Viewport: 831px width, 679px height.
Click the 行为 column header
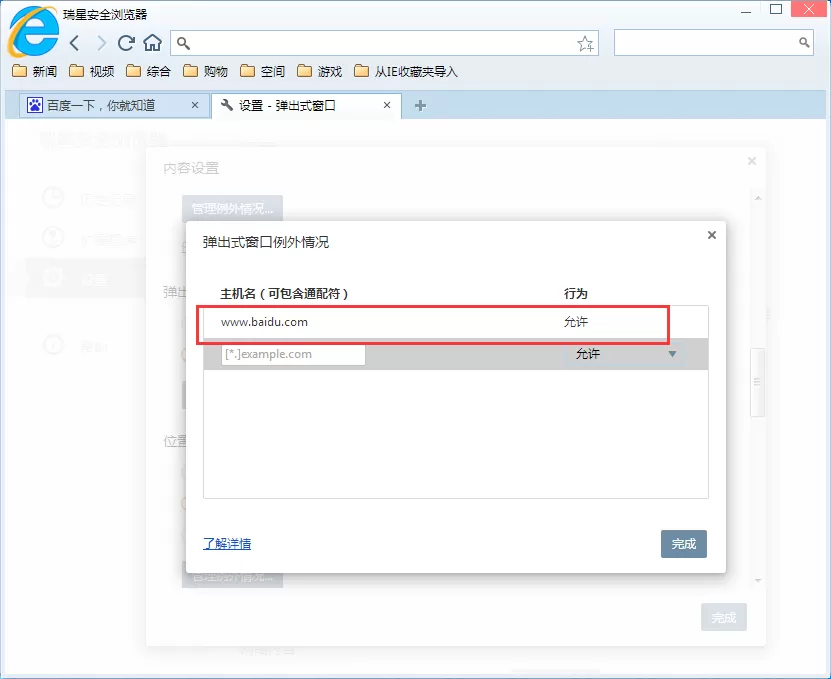pyautogui.click(x=576, y=293)
